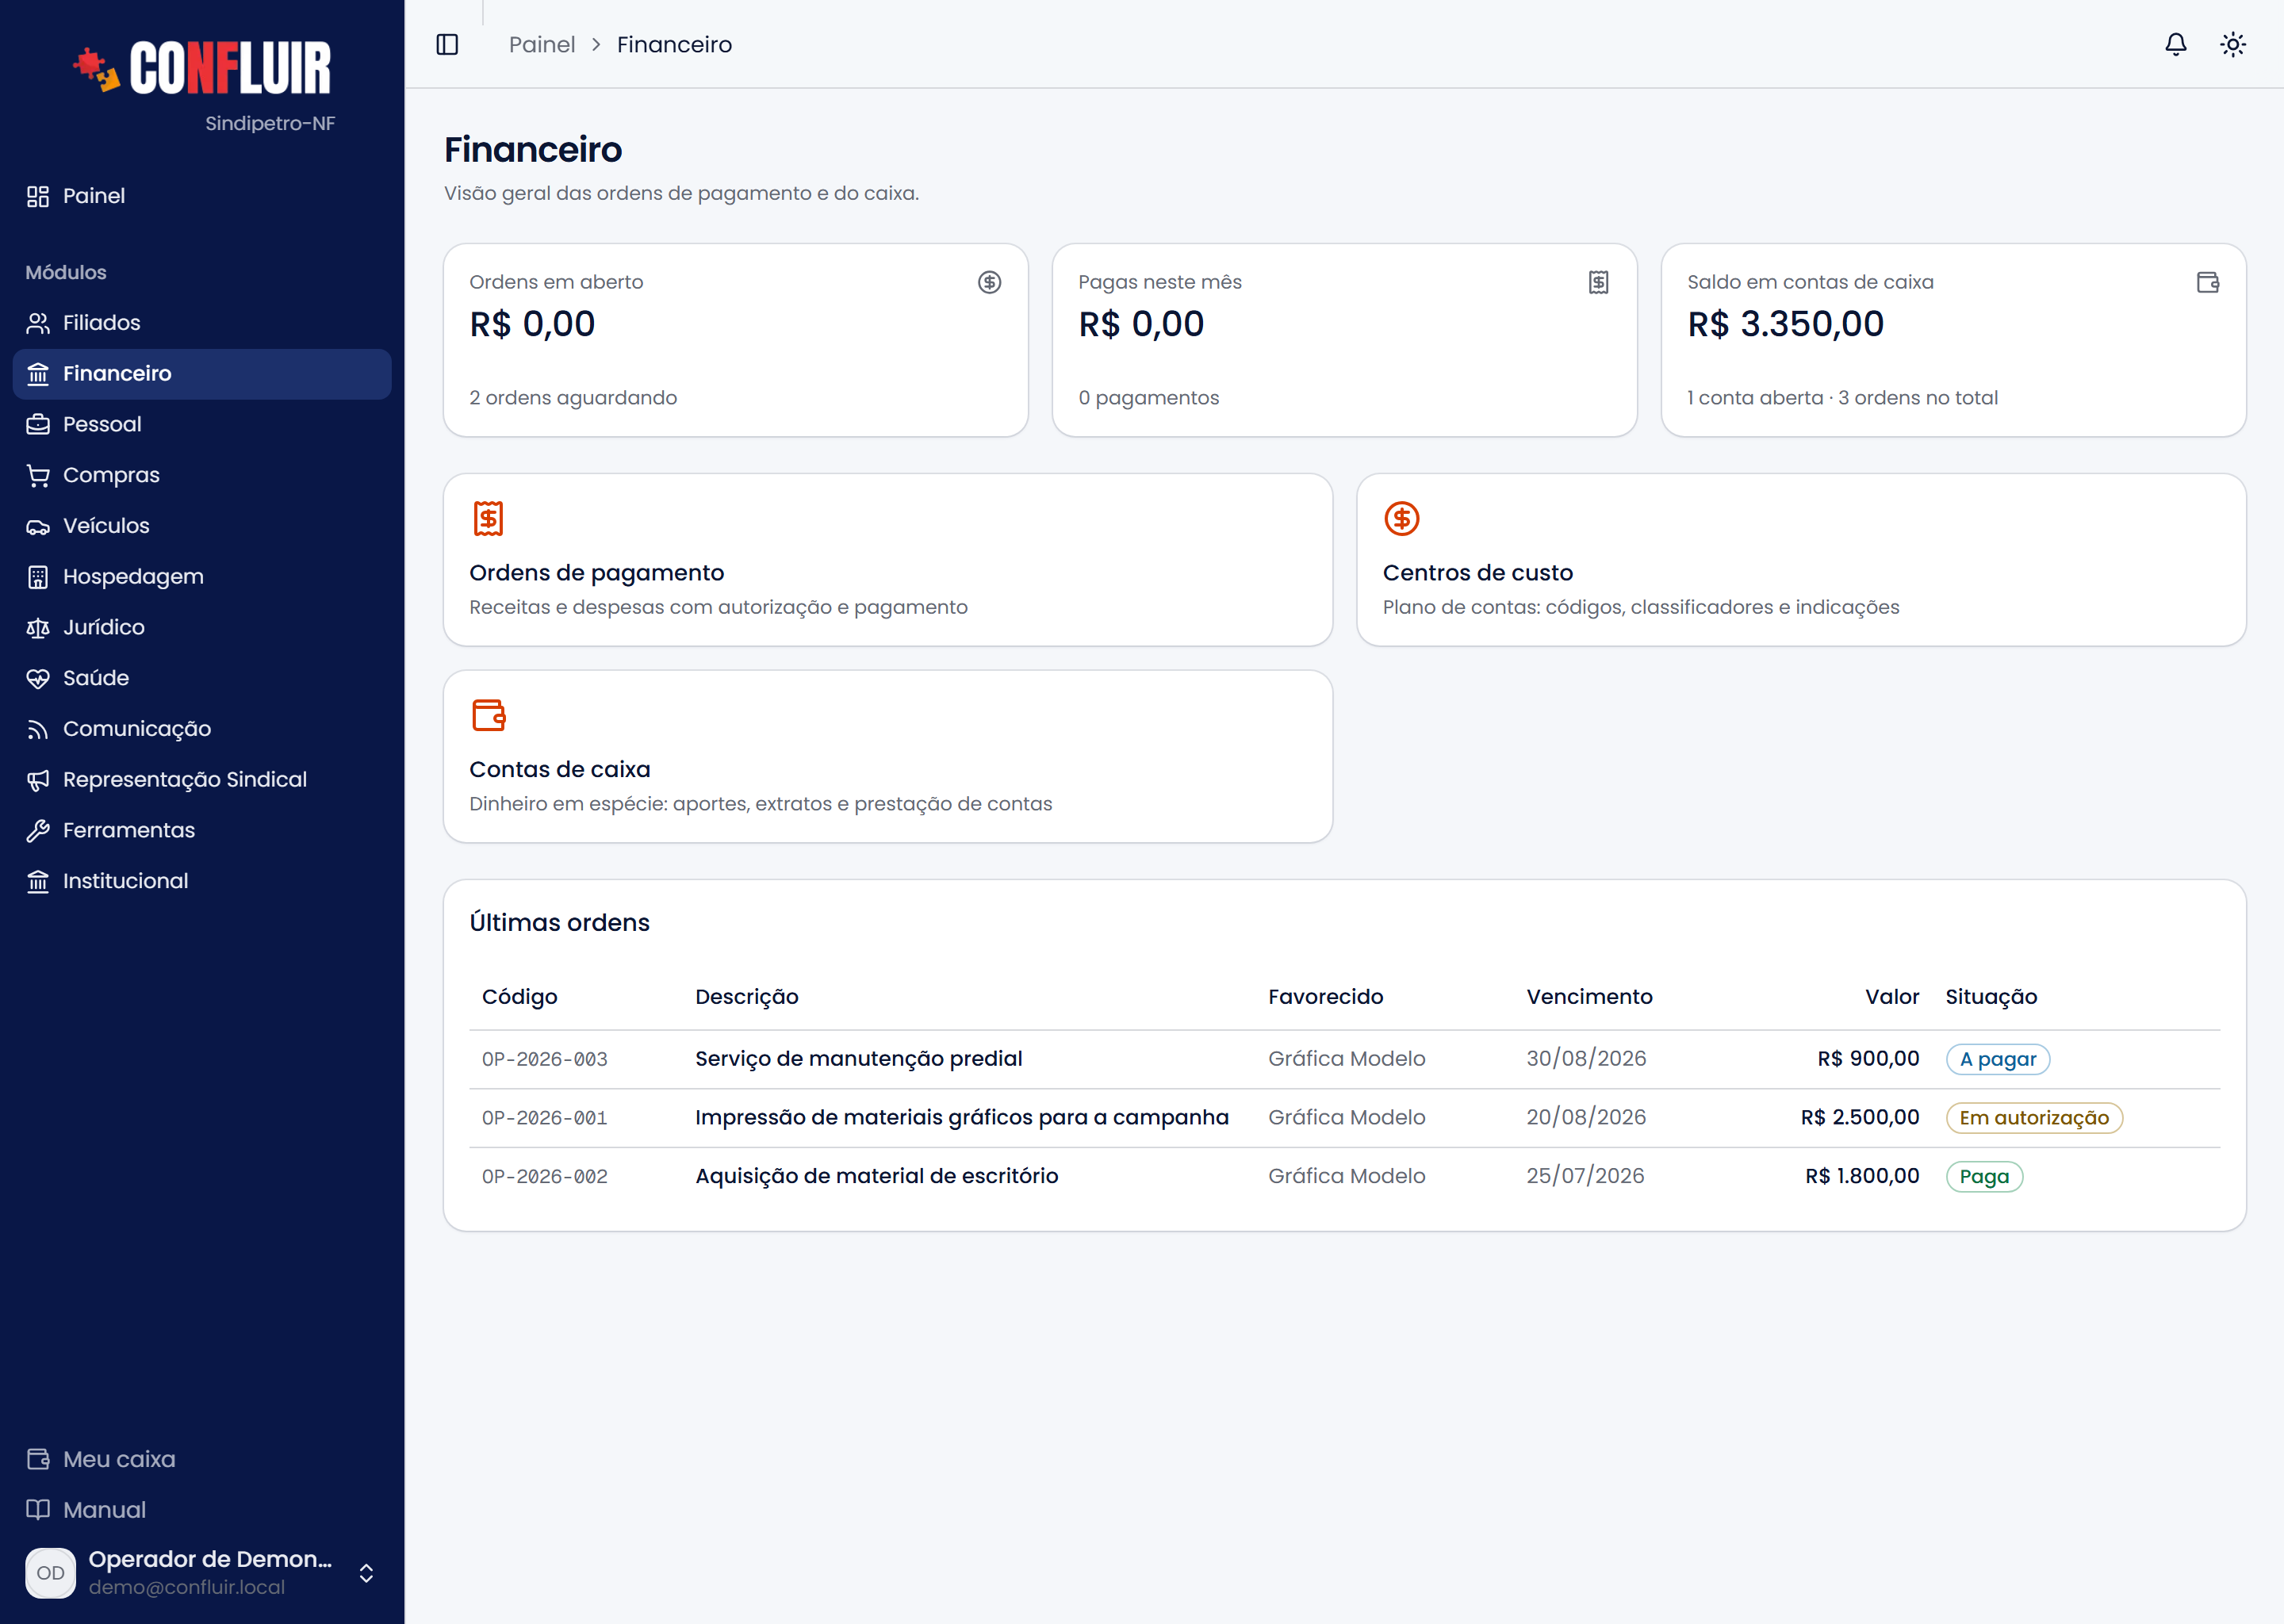Click the Meu caixa wallet icon

pyautogui.click(x=38, y=1459)
